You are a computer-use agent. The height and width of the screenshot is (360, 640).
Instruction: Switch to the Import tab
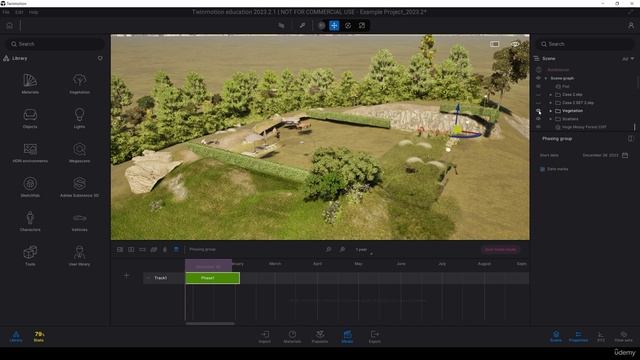(x=264, y=336)
